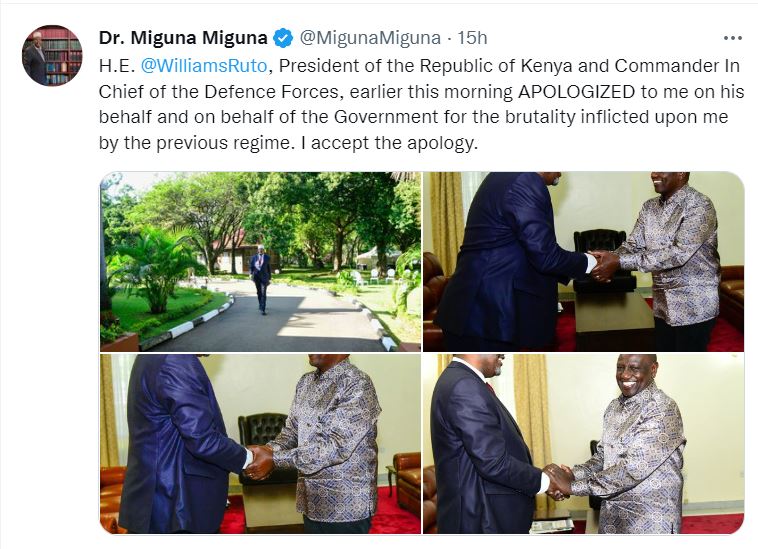Open Dr. Miguna Miguna's profile avatar
Viewport: 758px width, 549px height.
click(52, 55)
